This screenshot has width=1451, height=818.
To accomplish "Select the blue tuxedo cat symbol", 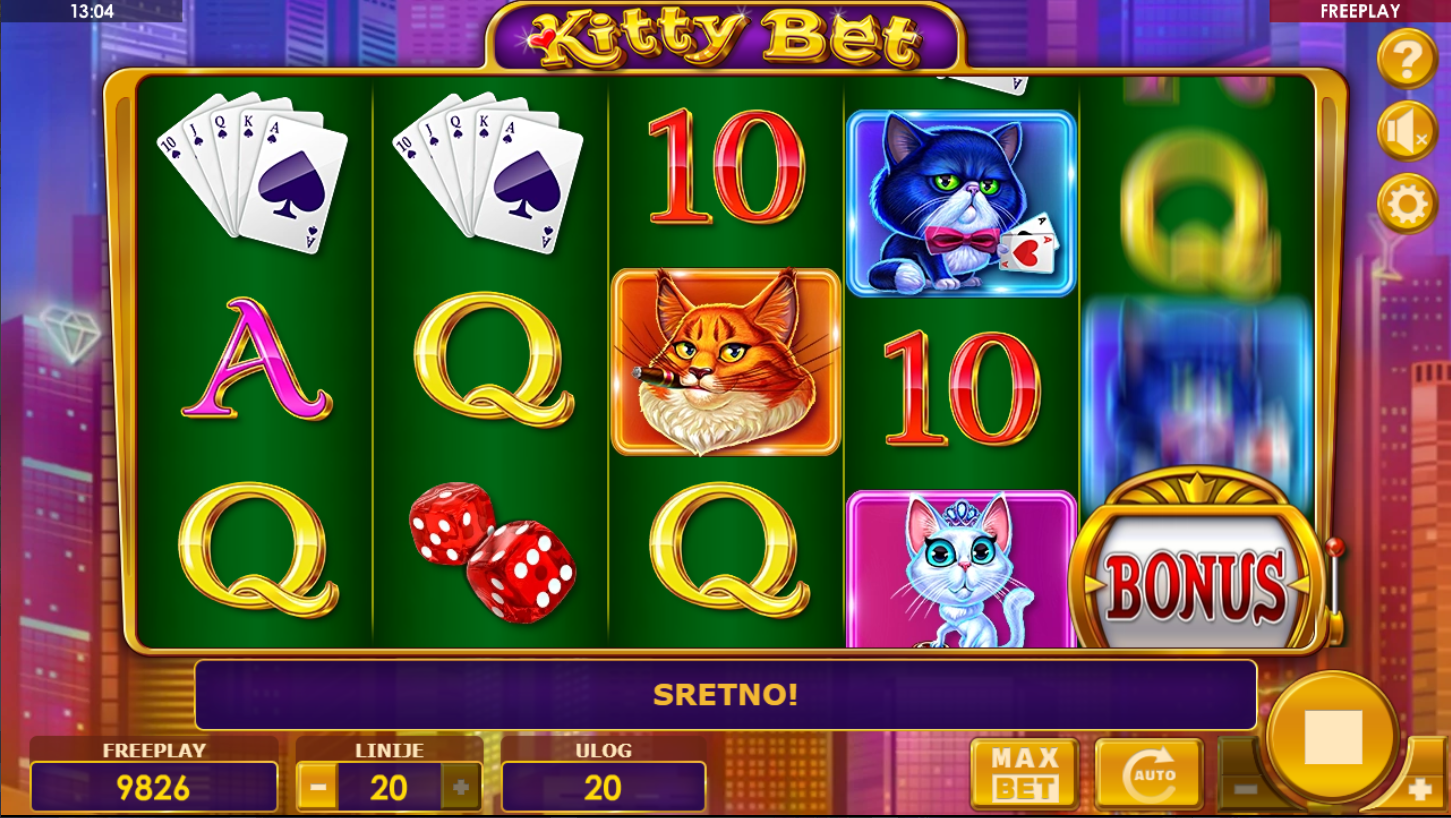I will click(961, 204).
